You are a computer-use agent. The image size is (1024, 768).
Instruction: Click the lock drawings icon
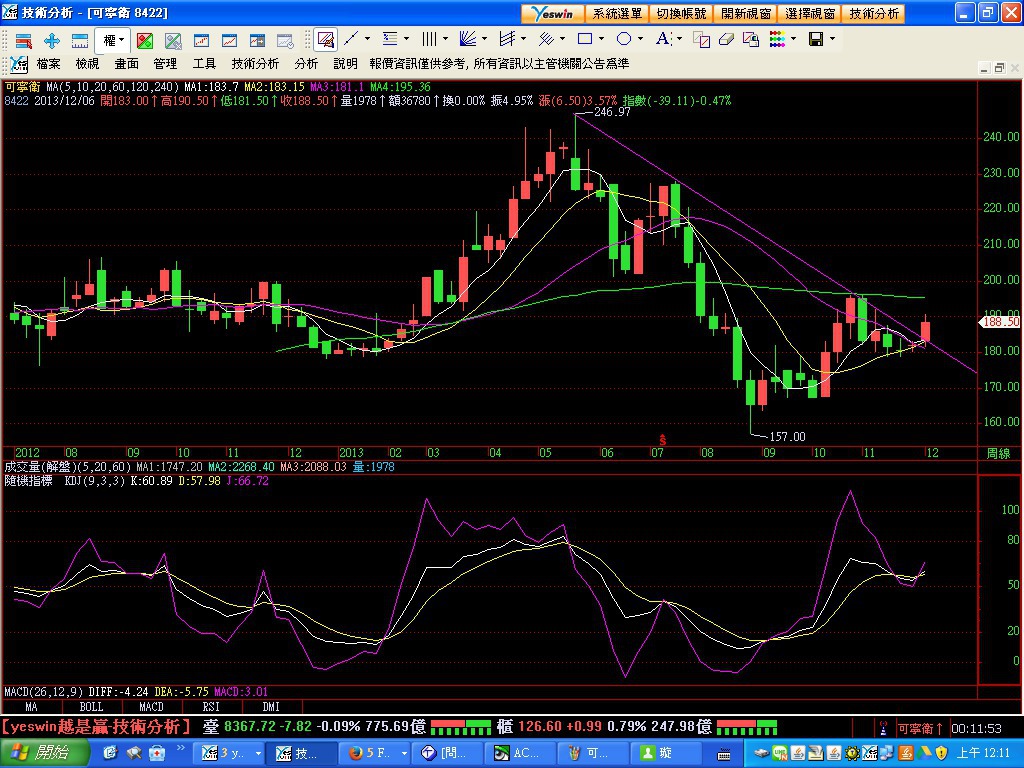point(751,40)
